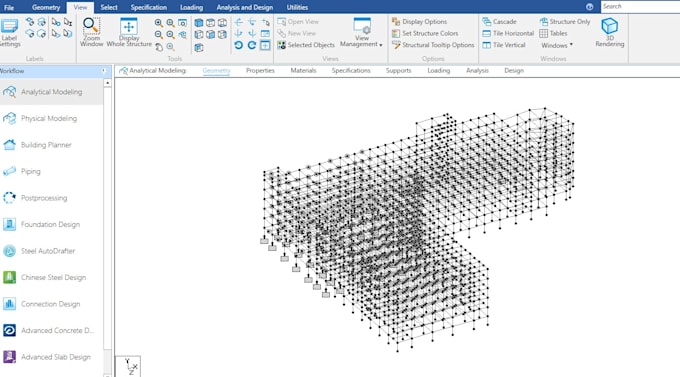Viewport: 680px width, 377px height.
Task: Tile windows horizontally
Action: point(508,33)
